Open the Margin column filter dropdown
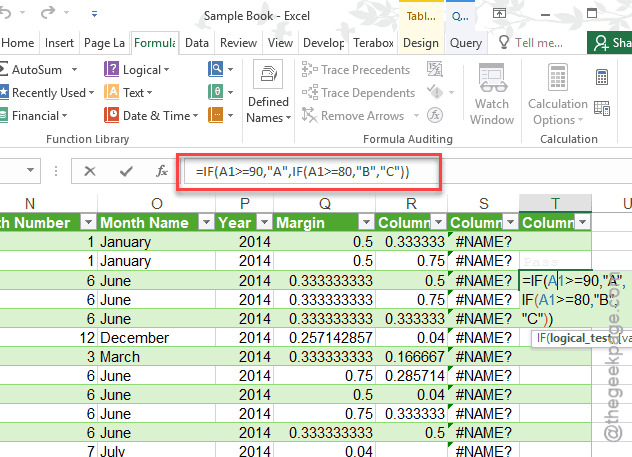 pyautogui.click(x=366, y=222)
